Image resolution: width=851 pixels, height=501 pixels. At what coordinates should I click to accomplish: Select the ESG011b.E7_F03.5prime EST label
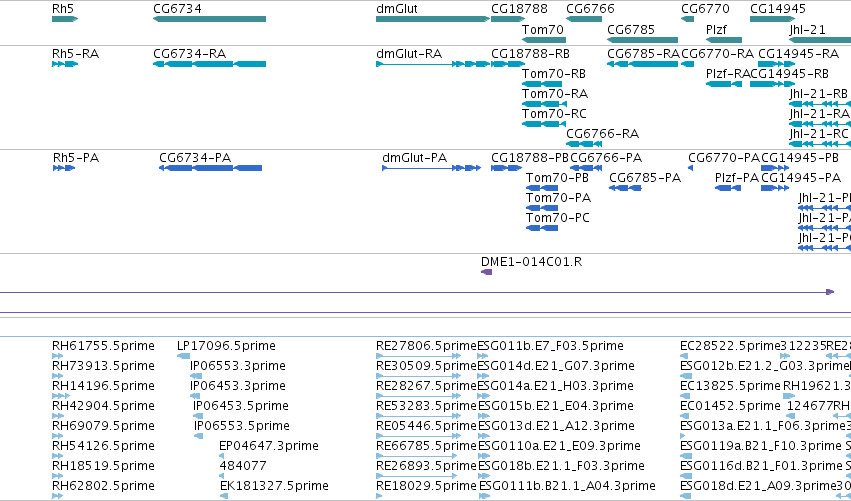click(550, 346)
